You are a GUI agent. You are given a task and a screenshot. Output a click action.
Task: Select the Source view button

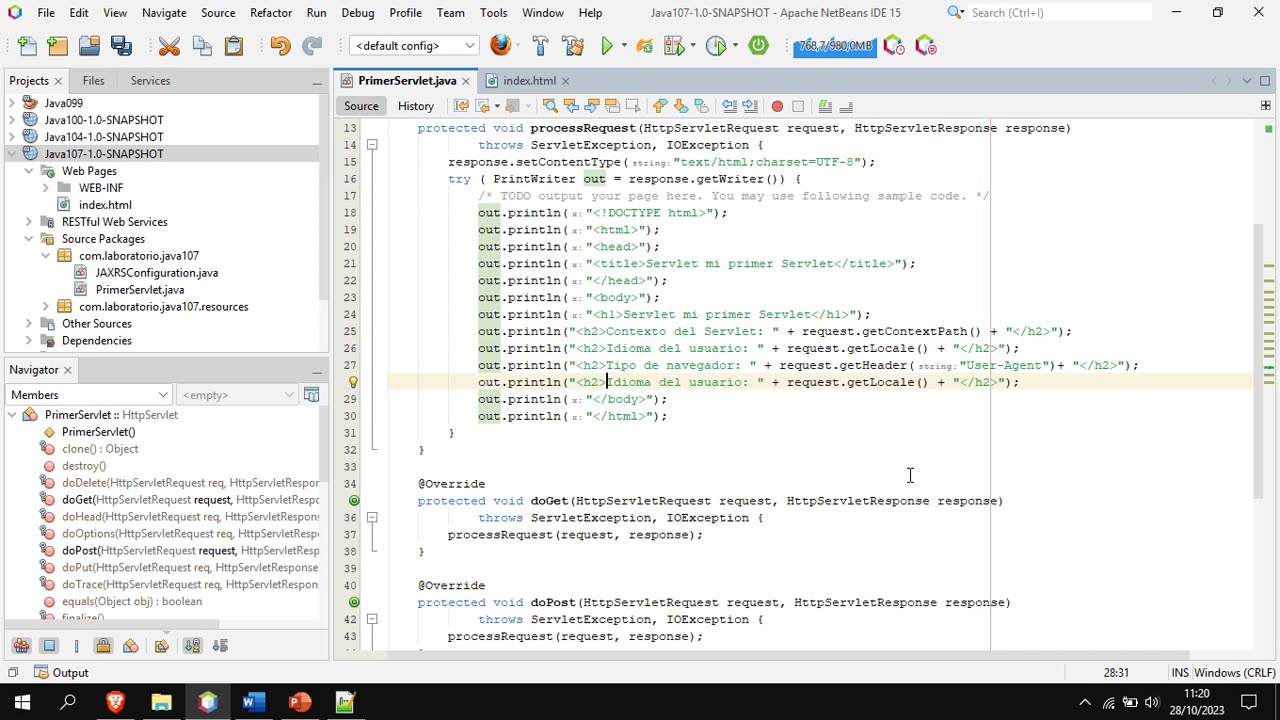pyautogui.click(x=361, y=106)
